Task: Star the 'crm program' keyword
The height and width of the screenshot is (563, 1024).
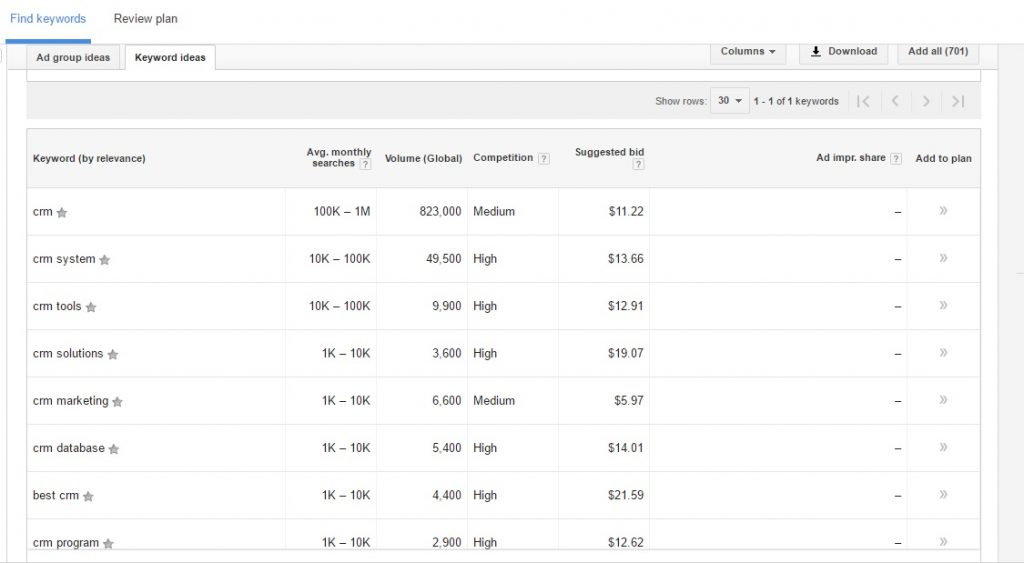Action: tap(108, 543)
